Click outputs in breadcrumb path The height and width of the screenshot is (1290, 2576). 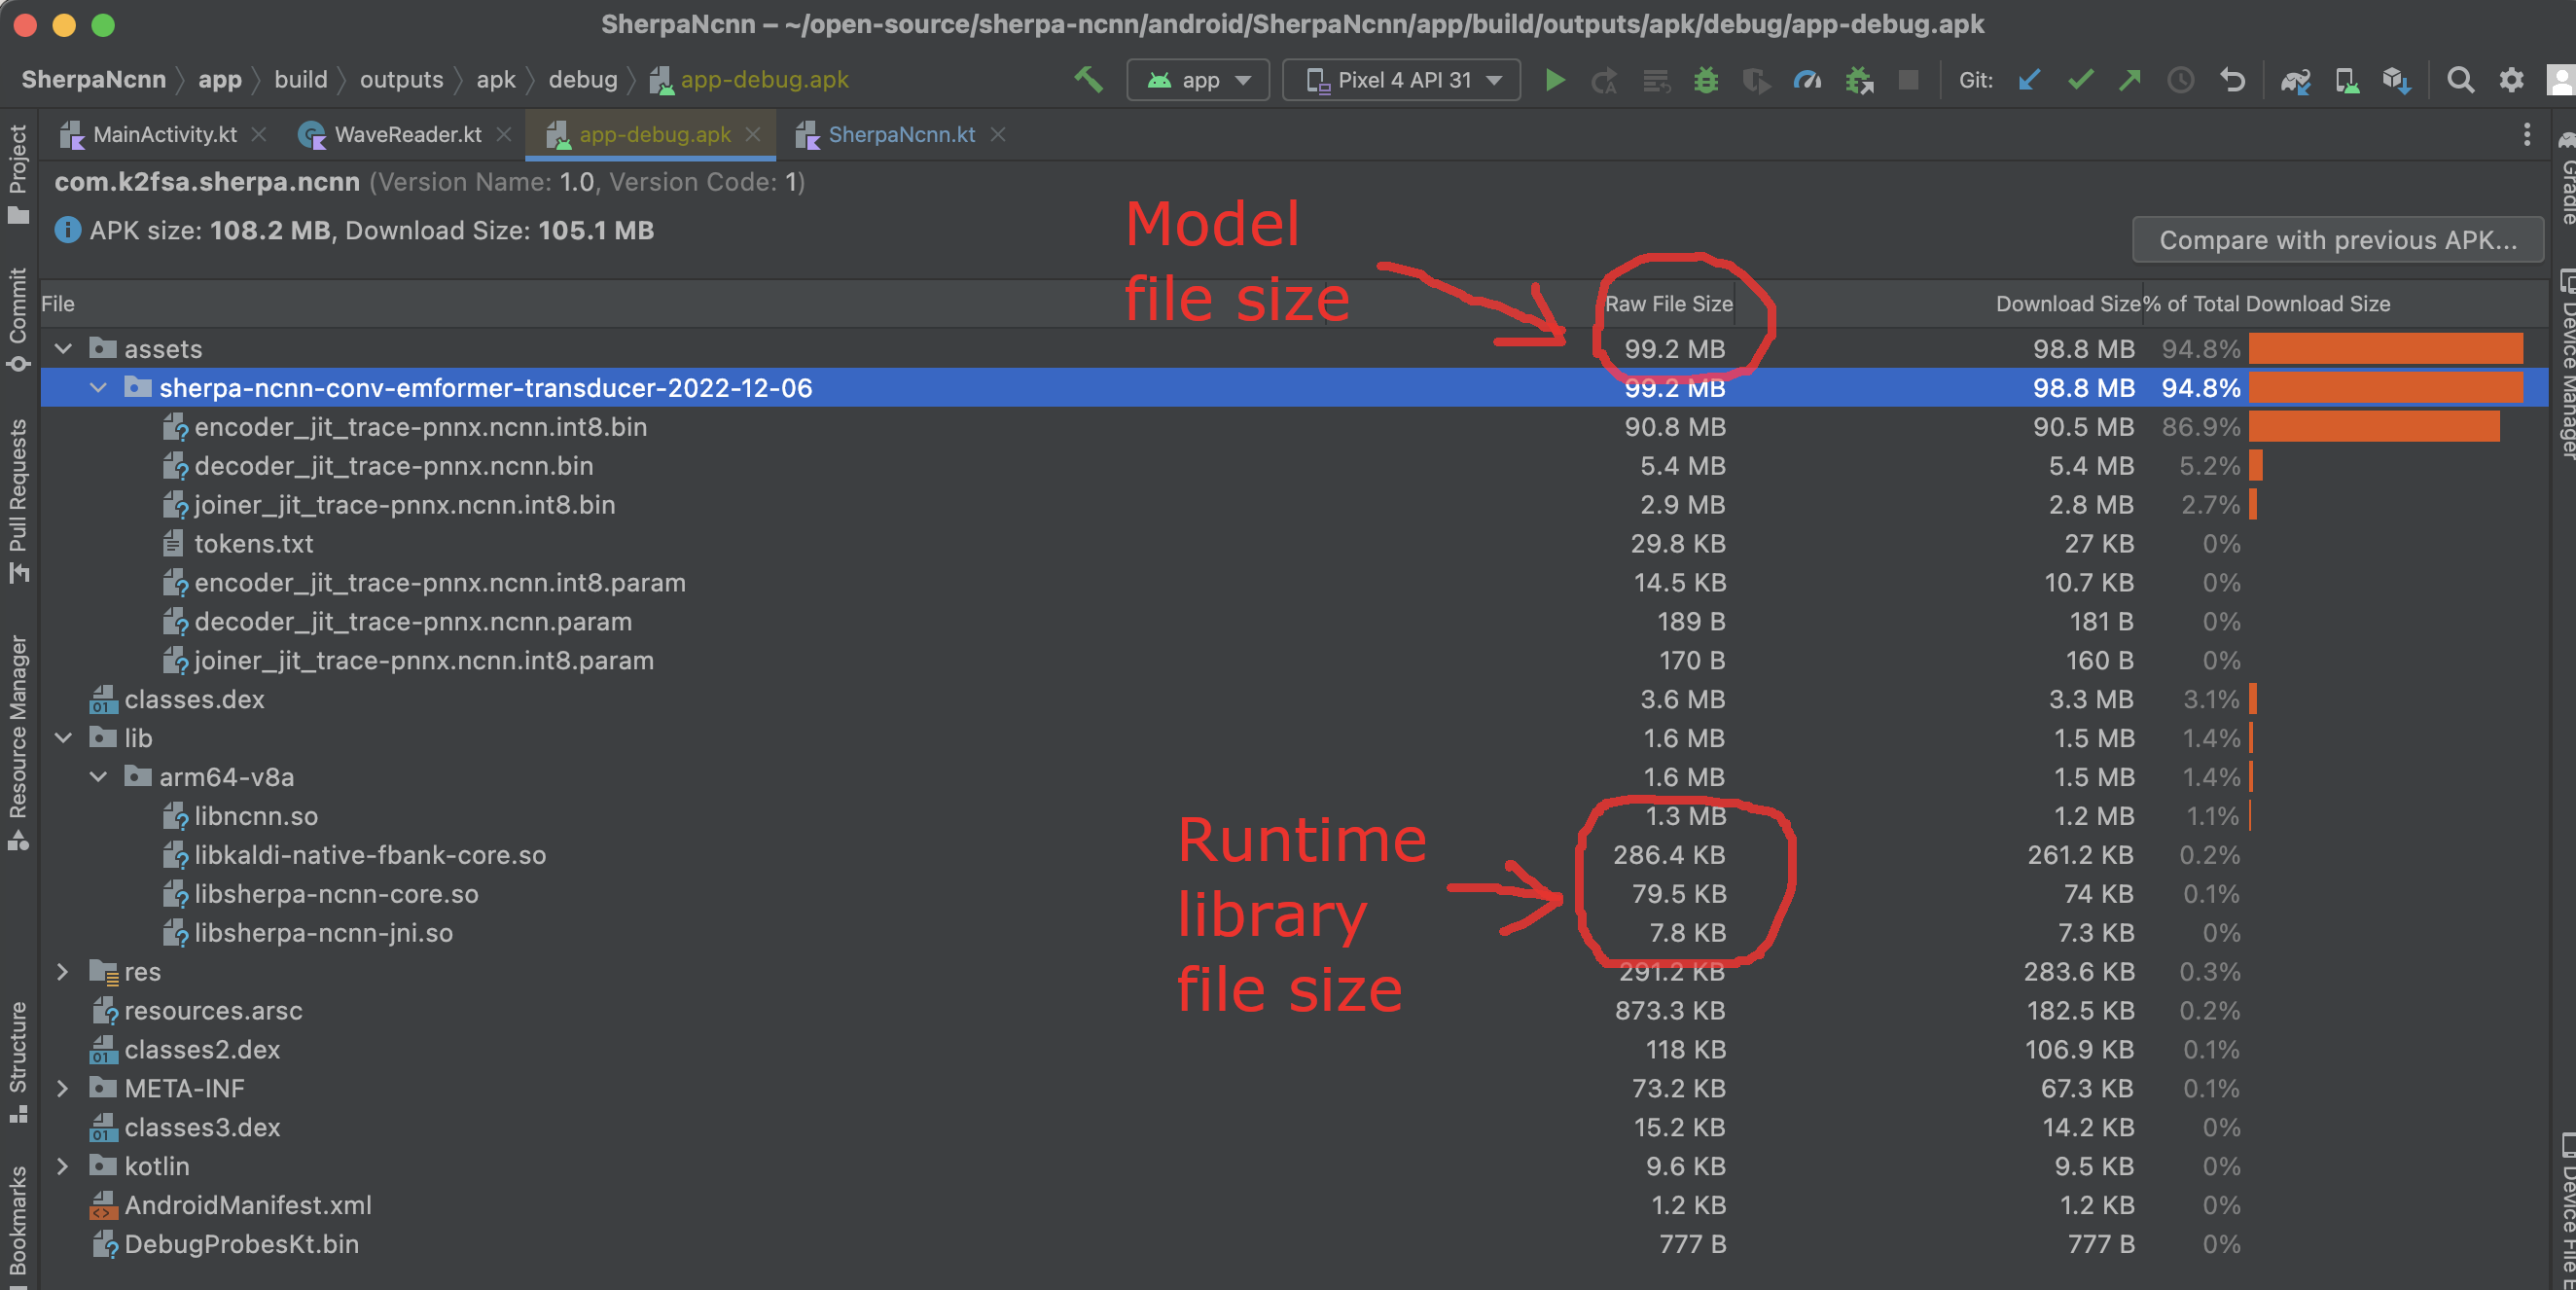pos(401,80)
